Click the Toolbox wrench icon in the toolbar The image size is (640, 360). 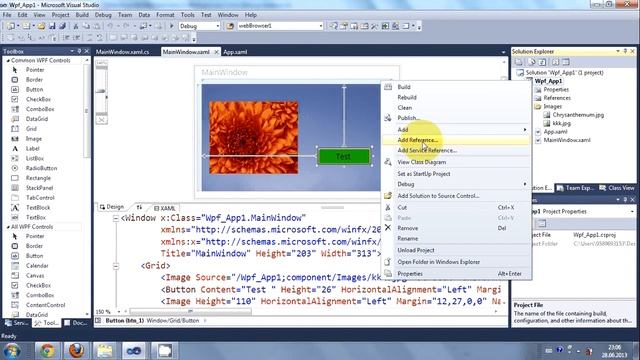coord(375,26)
